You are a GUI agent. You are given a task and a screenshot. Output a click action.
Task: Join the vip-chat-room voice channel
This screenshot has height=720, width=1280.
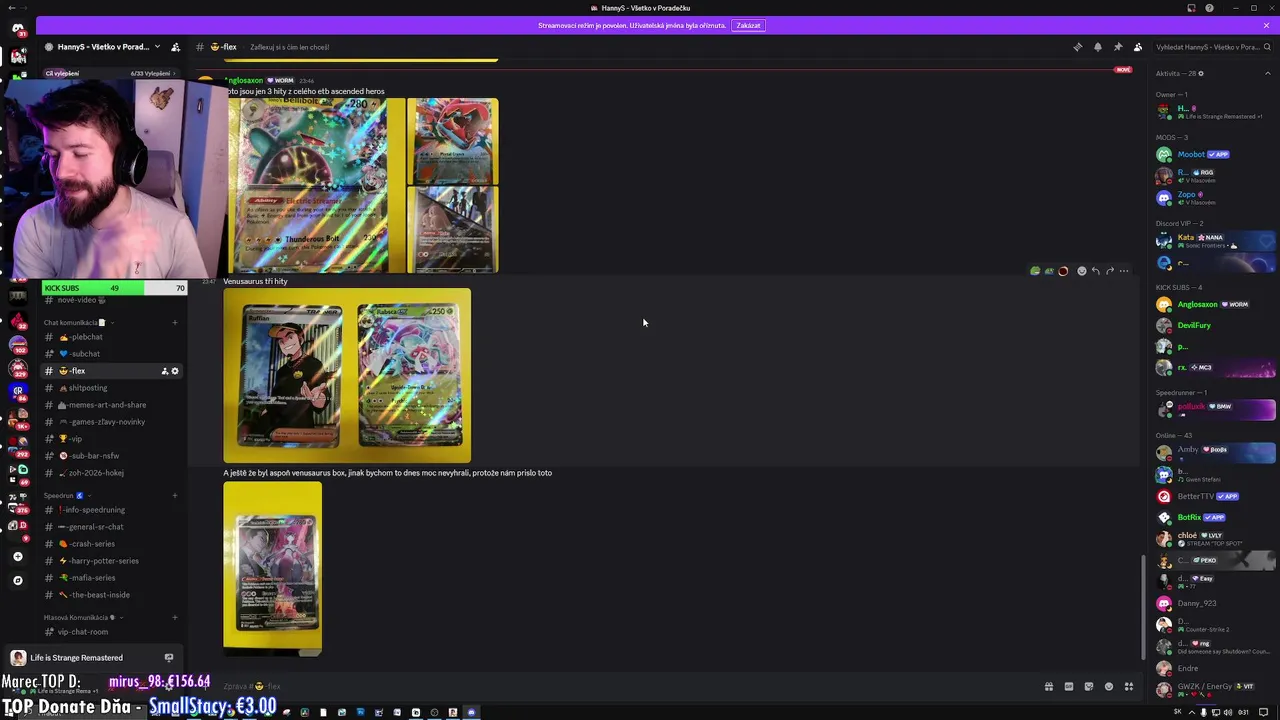(x=112, y=632)
